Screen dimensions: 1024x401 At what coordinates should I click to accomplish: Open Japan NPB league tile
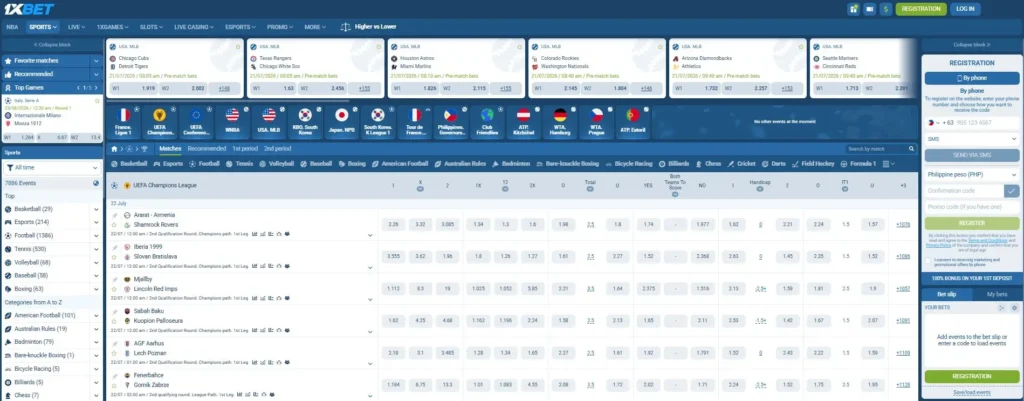[341, 123]
